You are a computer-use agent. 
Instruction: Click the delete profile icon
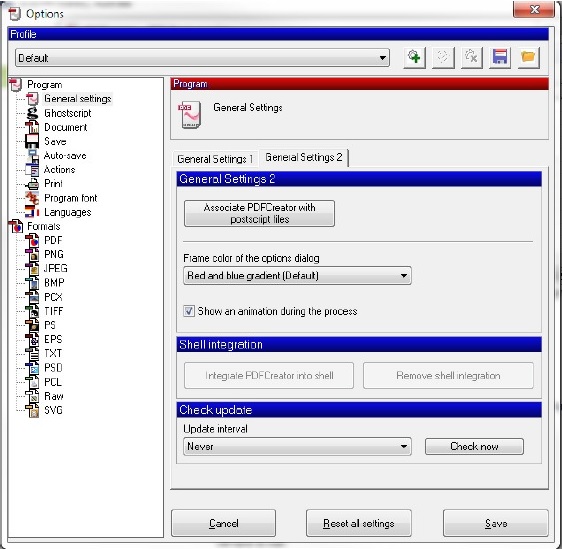(x=471, y=57)
